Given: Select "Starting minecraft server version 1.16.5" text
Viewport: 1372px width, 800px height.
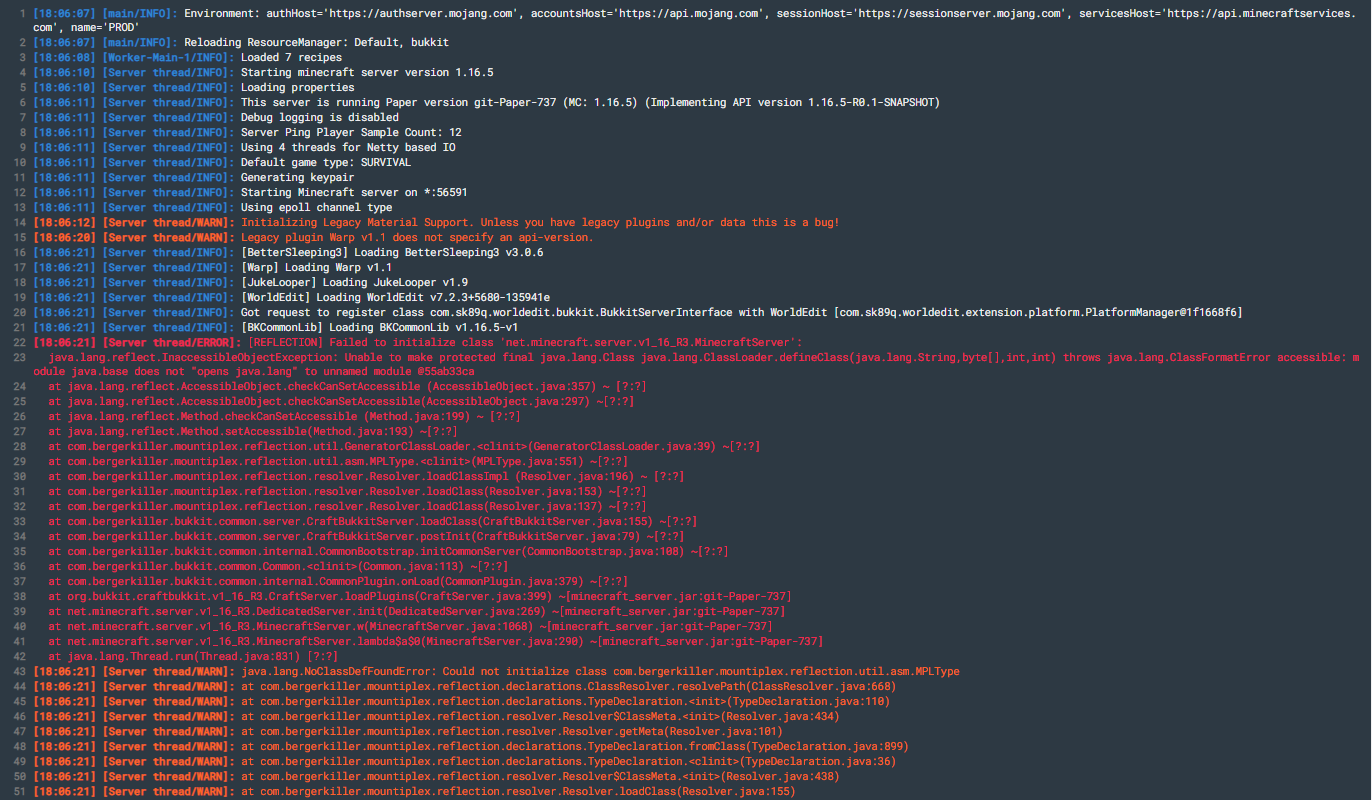Looking at the screenshot, I should pyautogui.click(x=367, y=73).
